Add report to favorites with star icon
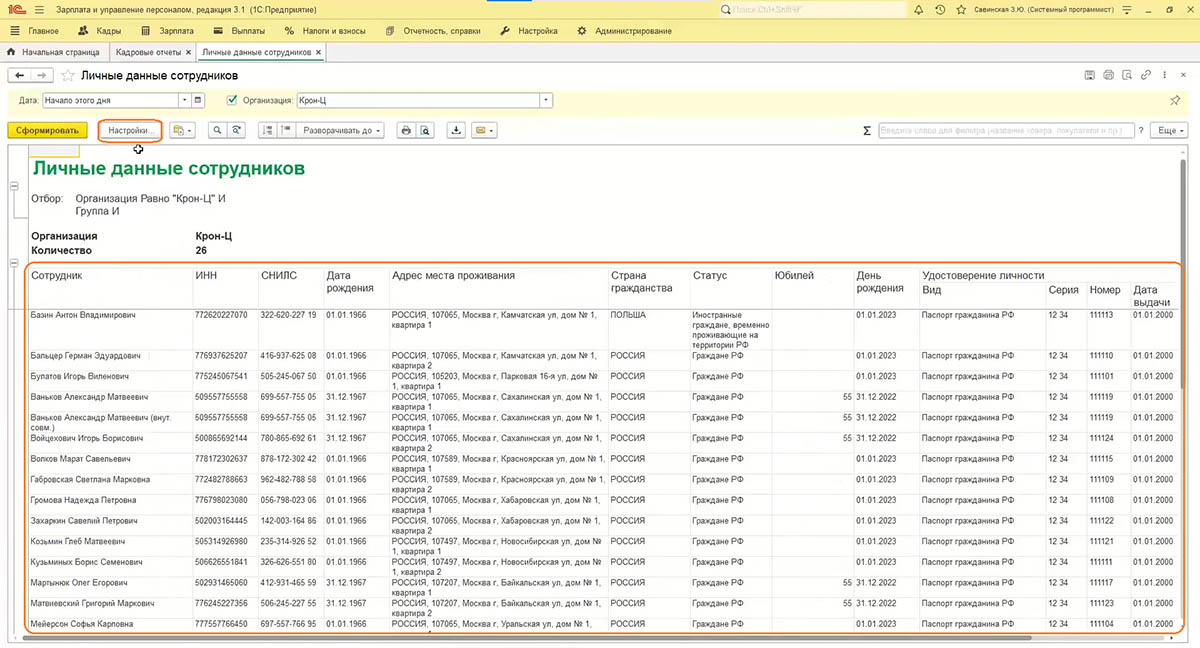The width and height of the screenshot is (1200, 648). 68,75
